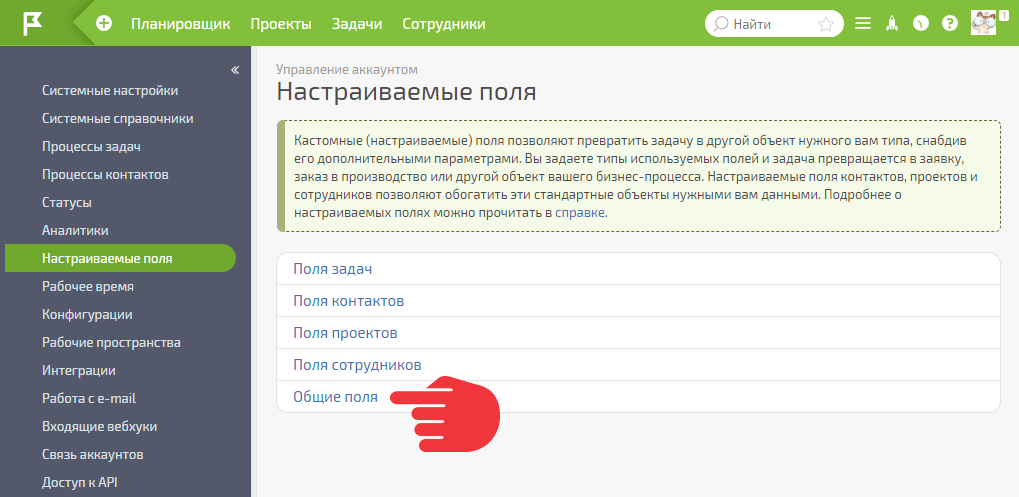The width and height of the screenshot is (1019, 497).
Task: Open Рабочие пространства in sidebar
Action: tap(111, 342)
